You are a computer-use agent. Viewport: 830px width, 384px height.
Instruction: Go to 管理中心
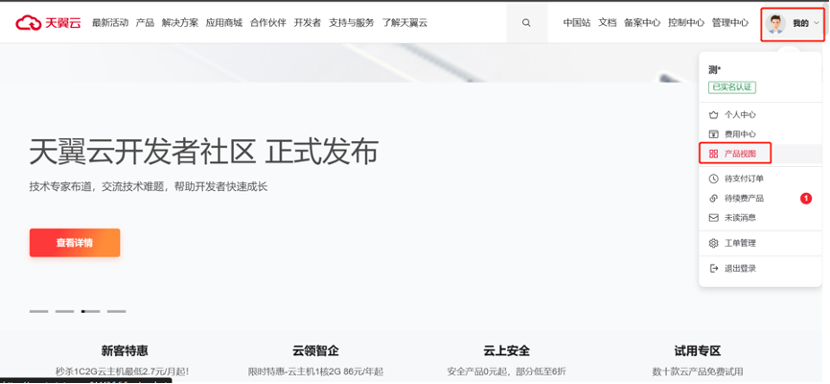[730, 23]
